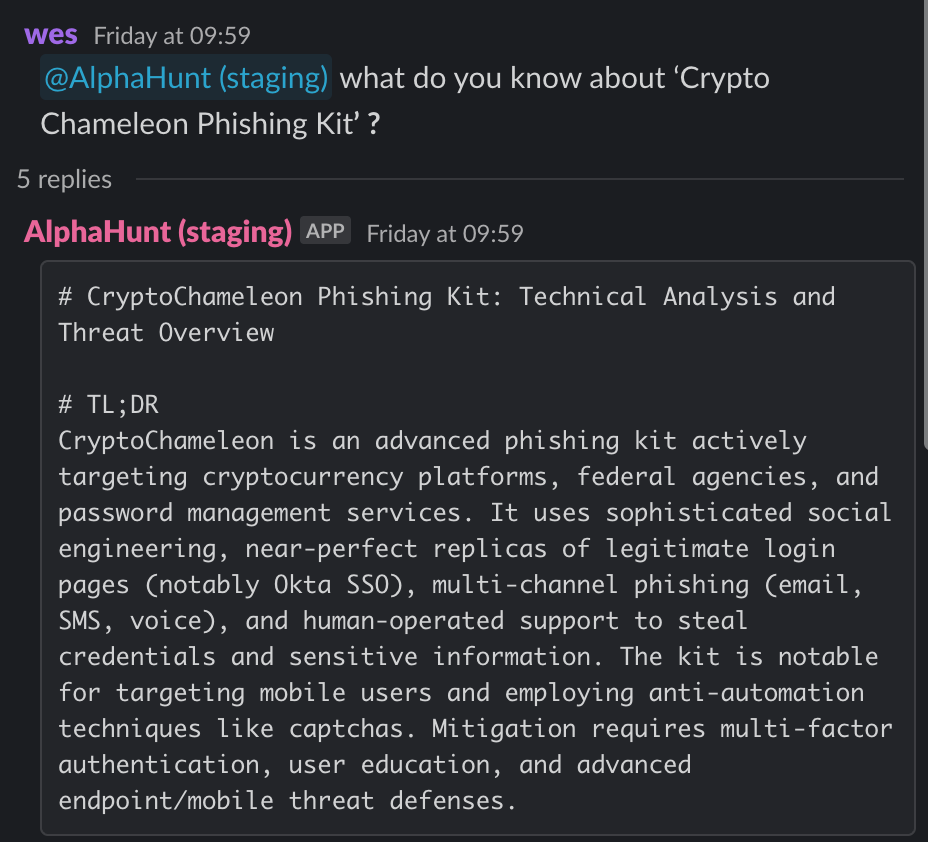Click the right-side thread scrollbar
The height and width of the screenshot is (842, 928).
coord(925,225)
